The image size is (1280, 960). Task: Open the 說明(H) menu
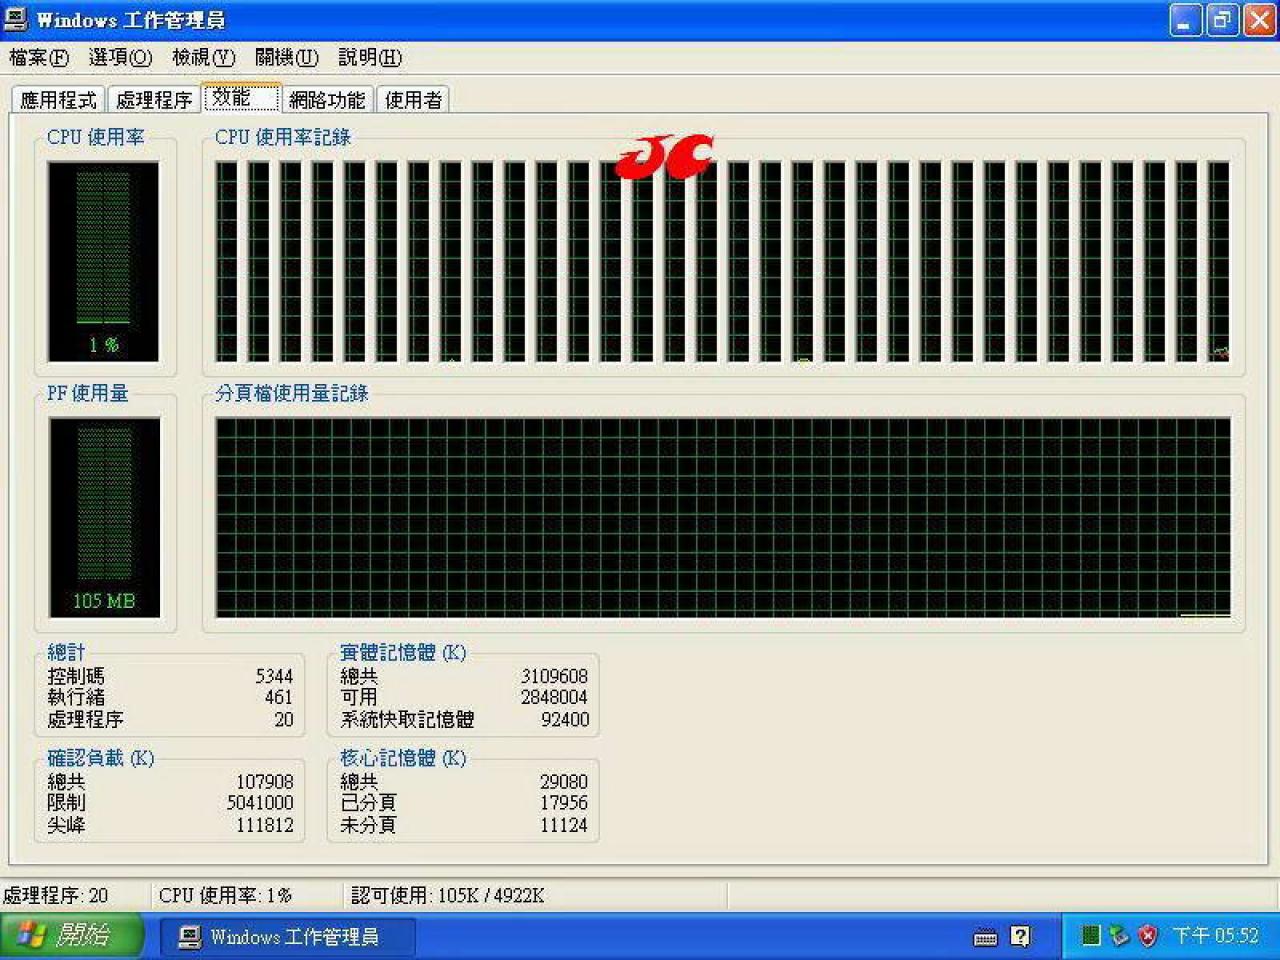370,58
